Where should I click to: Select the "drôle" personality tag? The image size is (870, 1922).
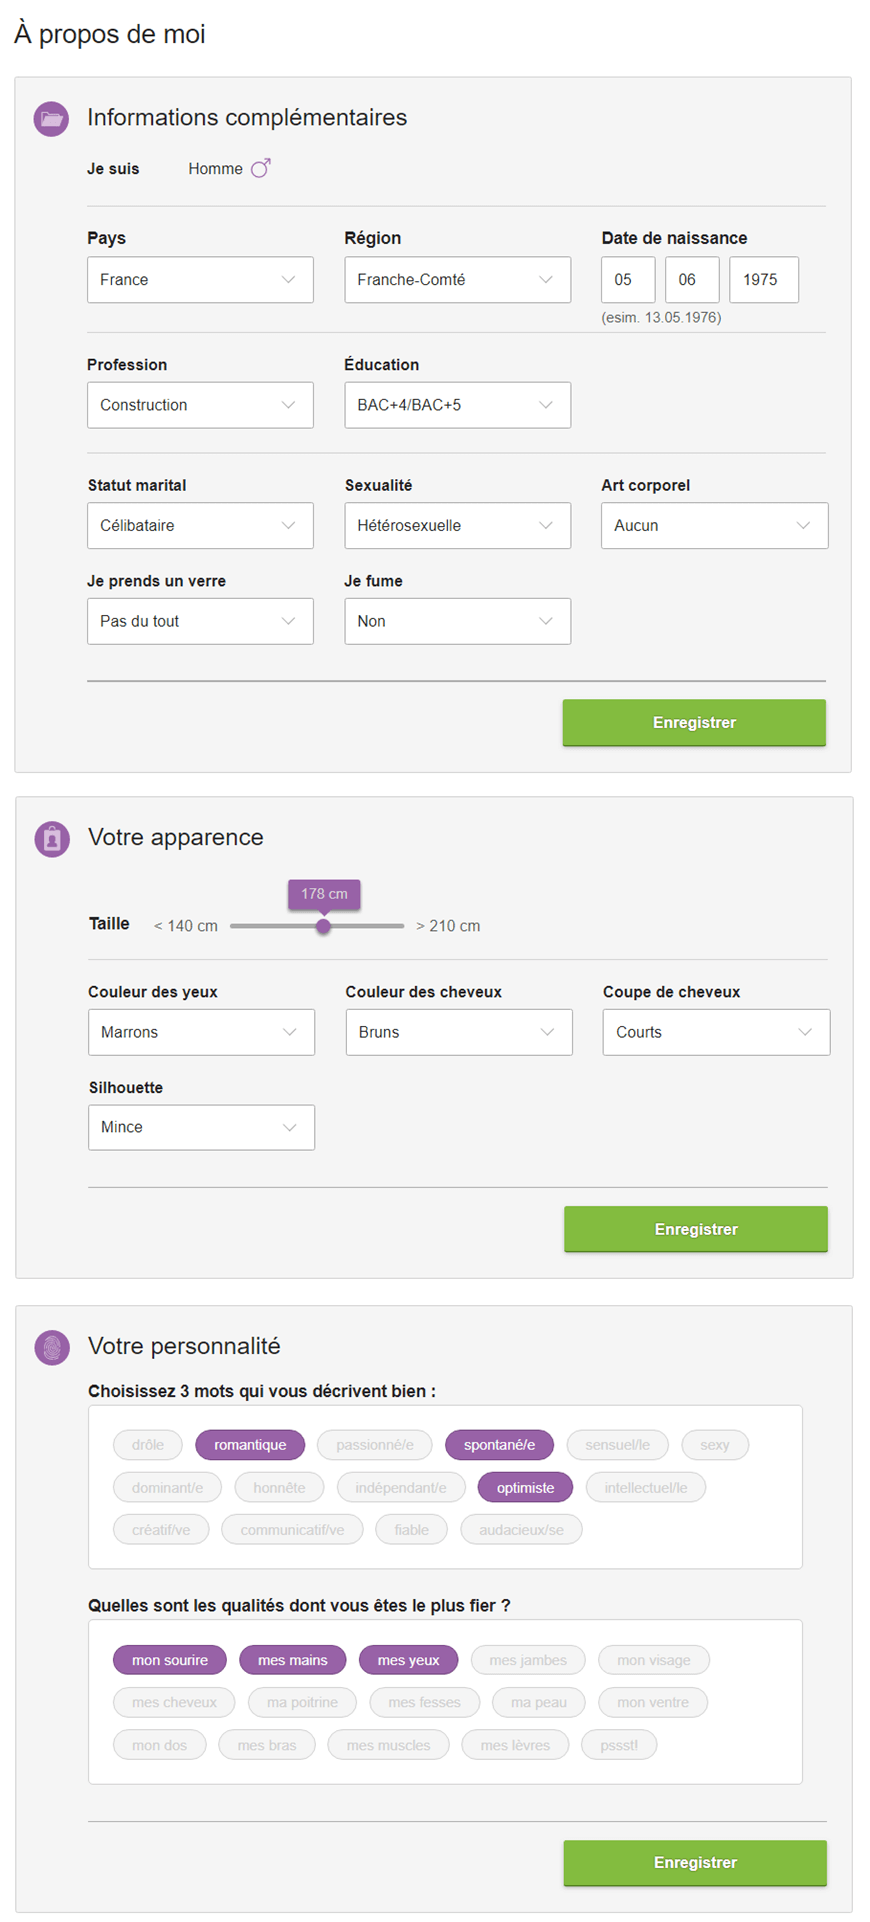pos(148,1445)
